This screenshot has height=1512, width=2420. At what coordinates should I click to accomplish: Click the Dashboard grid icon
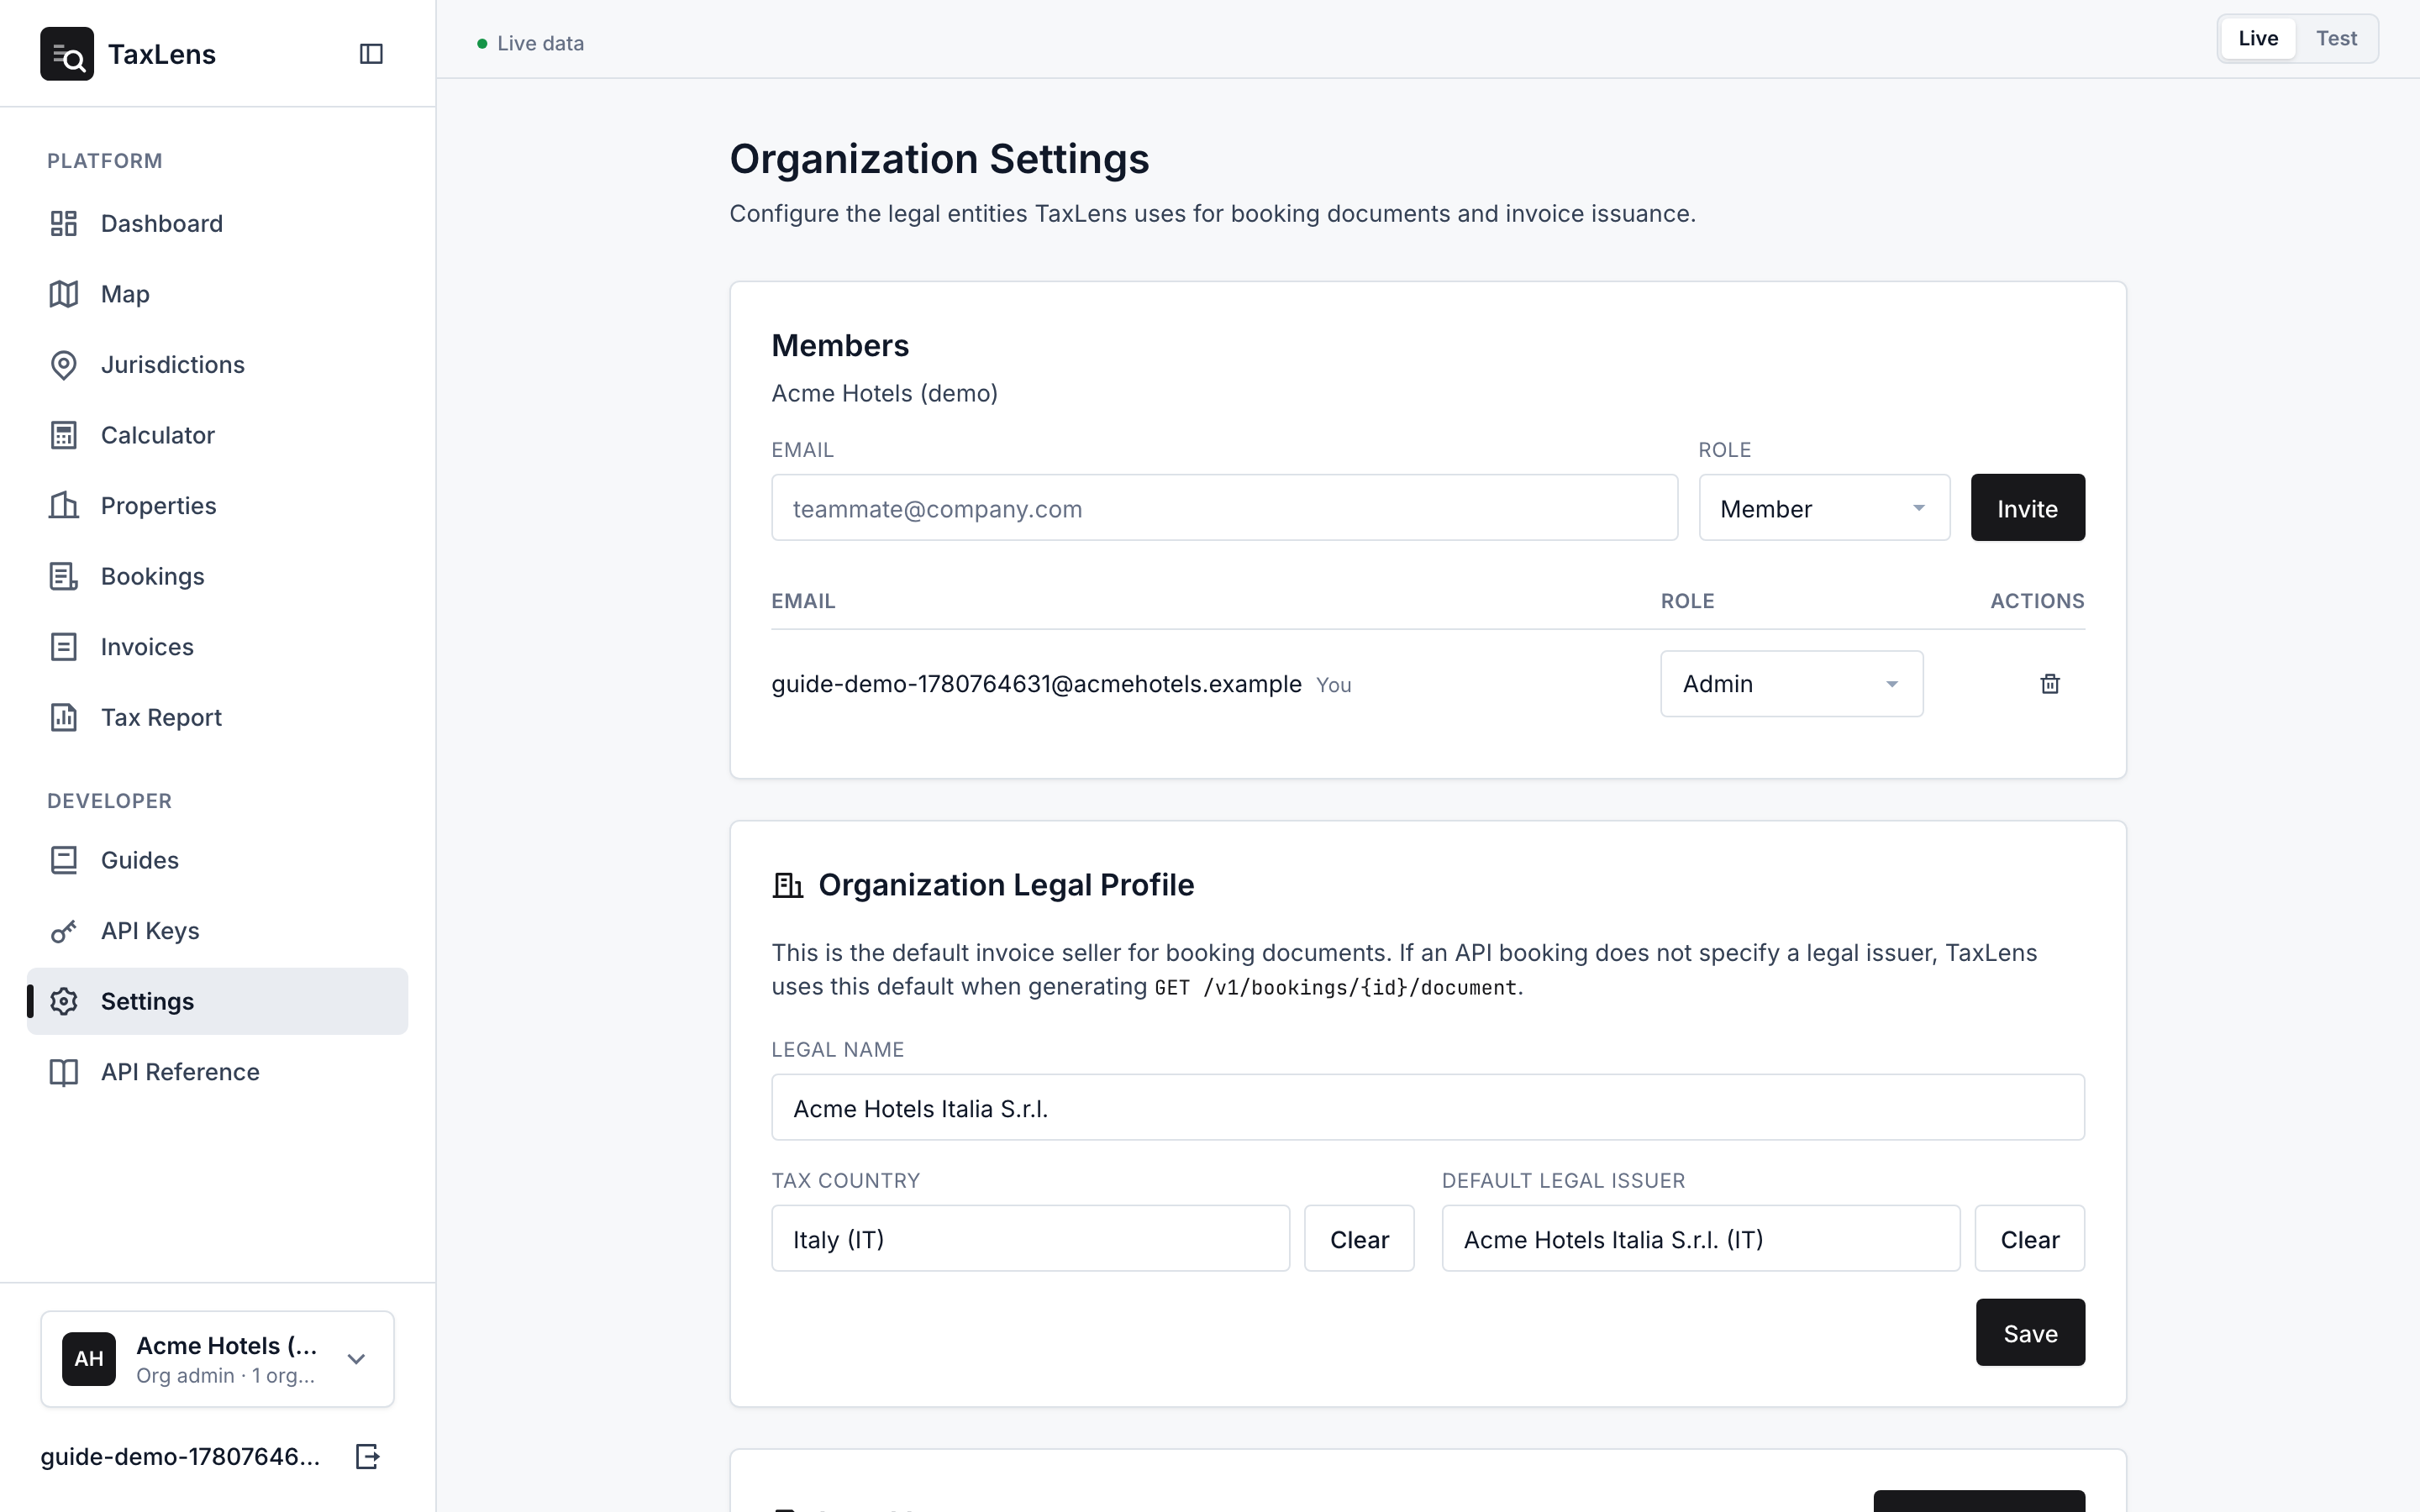pos(64,223)
